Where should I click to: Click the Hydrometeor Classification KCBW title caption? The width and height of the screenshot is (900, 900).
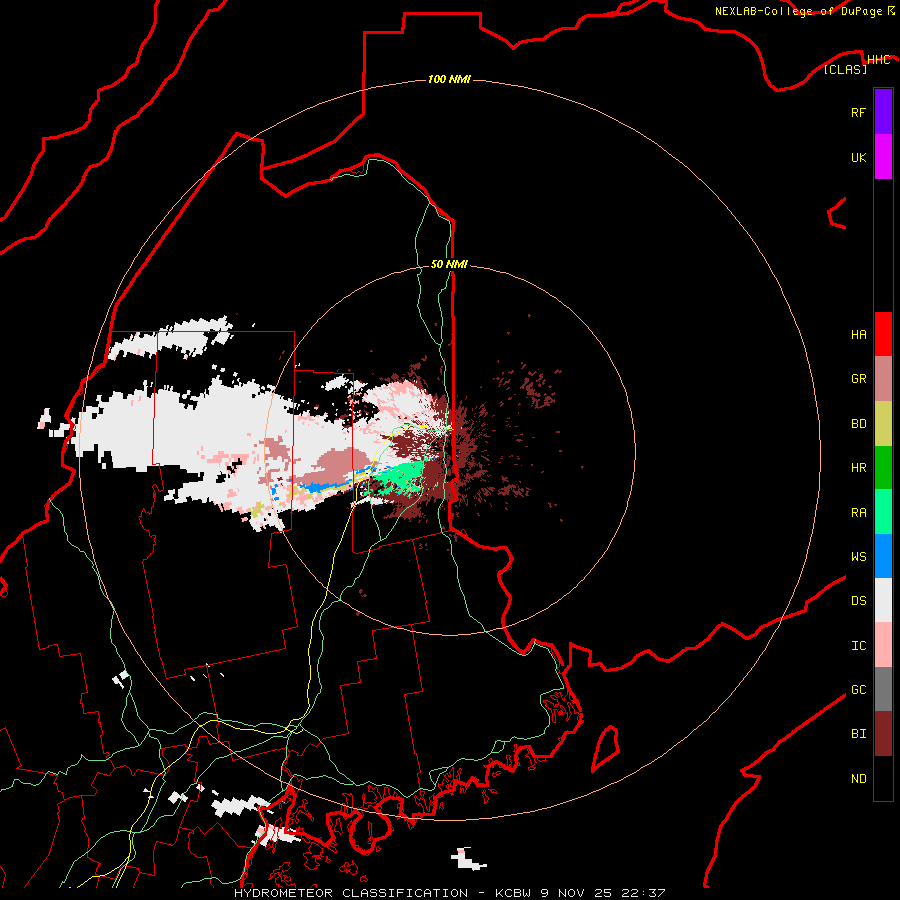pos(449,893)
